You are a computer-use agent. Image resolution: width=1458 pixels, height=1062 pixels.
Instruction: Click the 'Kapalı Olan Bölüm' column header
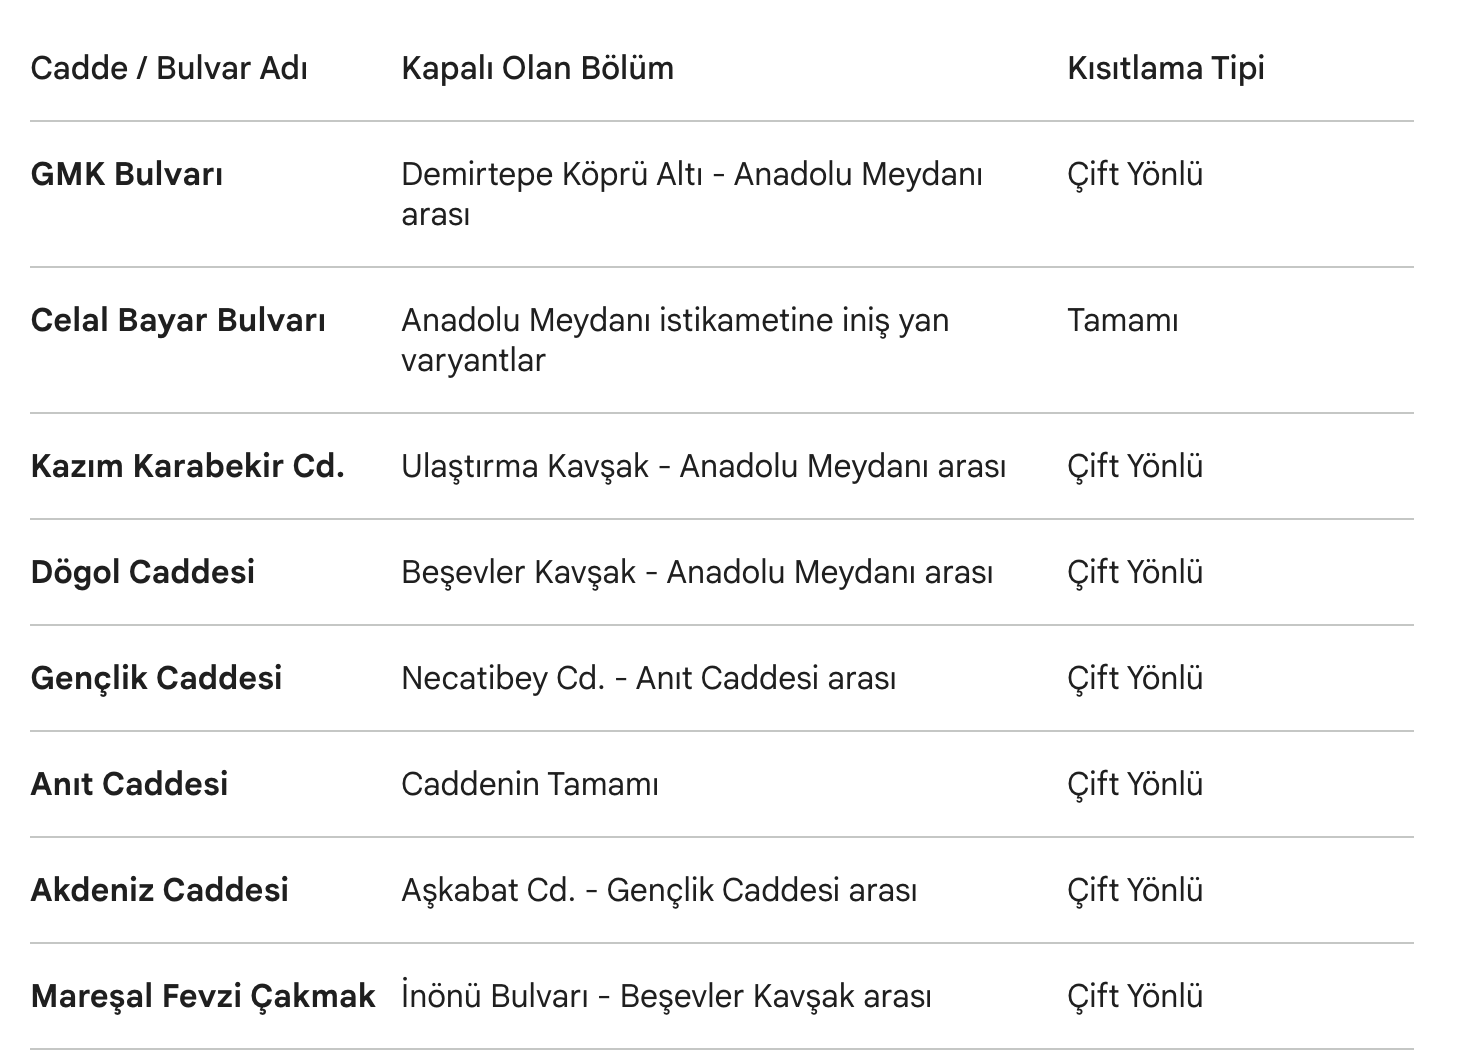click(x=537, y=68)
